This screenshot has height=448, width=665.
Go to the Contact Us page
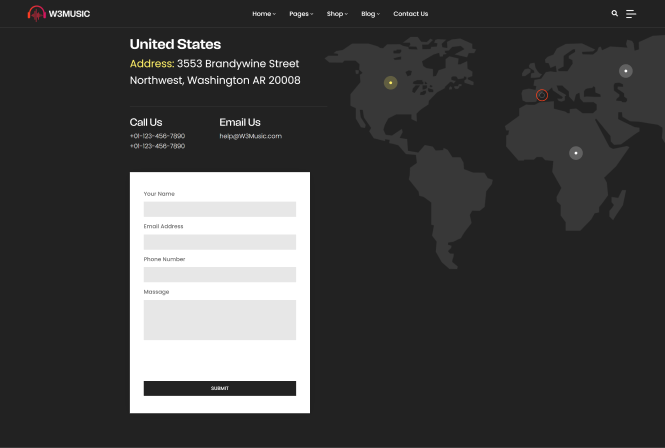410,14
